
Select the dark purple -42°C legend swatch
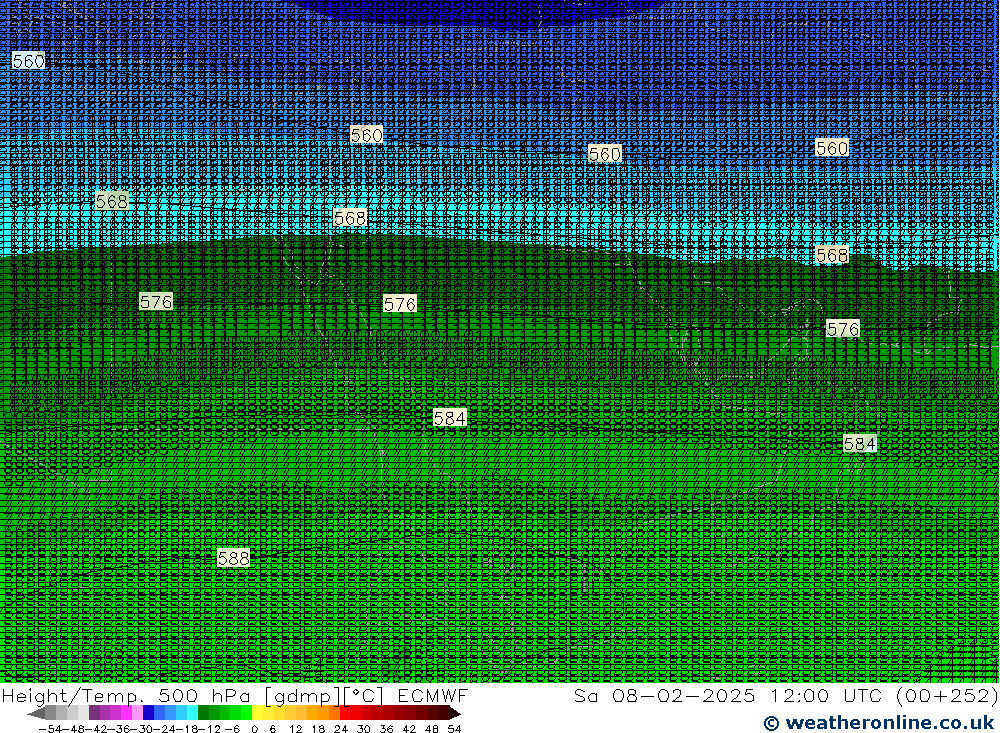click(94, 713)
